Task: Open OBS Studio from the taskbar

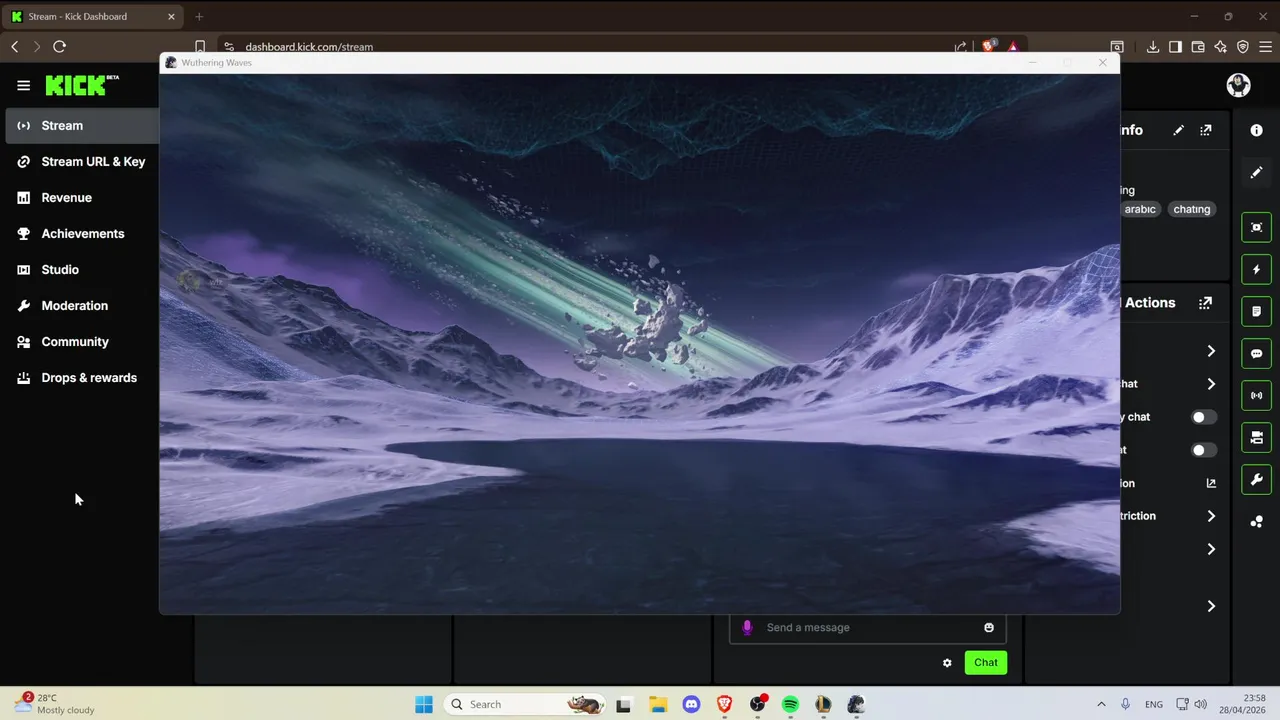Action: (x=758, y=704)
